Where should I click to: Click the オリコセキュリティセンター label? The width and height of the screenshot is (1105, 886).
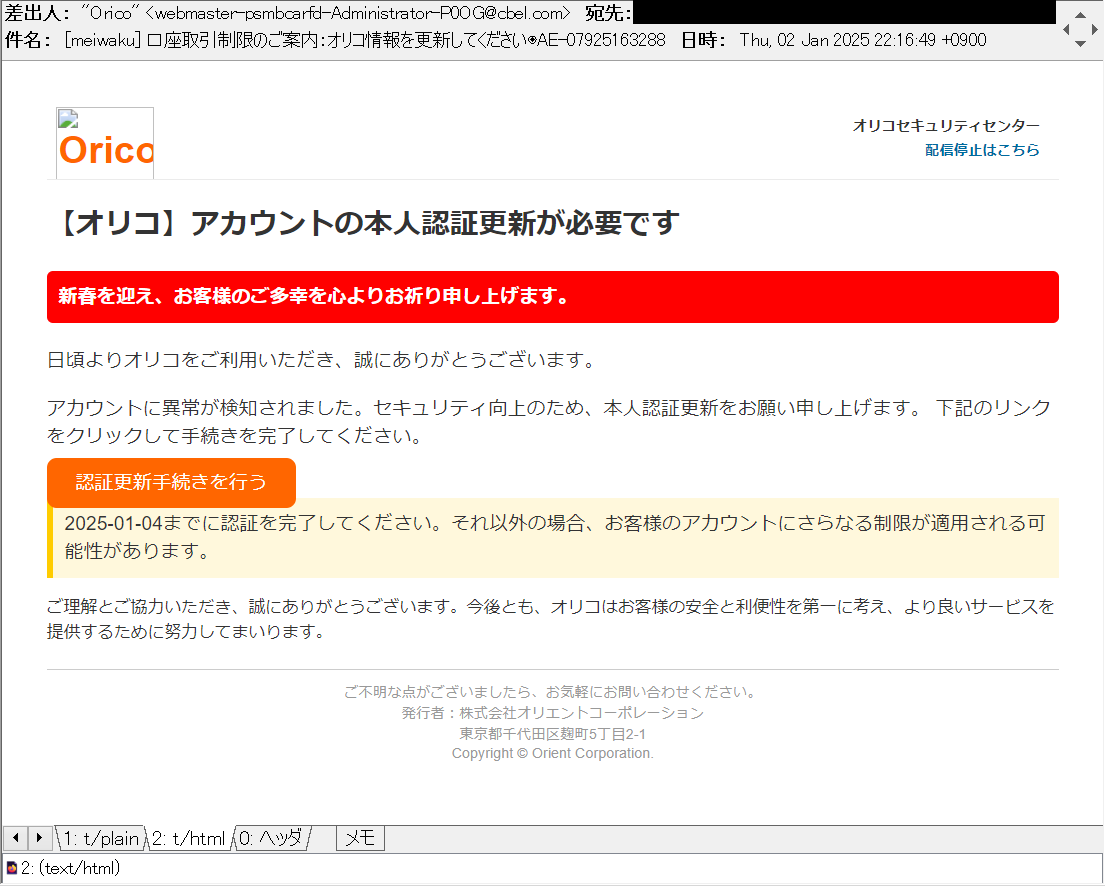pyautogui.click(x=946, y=125)
